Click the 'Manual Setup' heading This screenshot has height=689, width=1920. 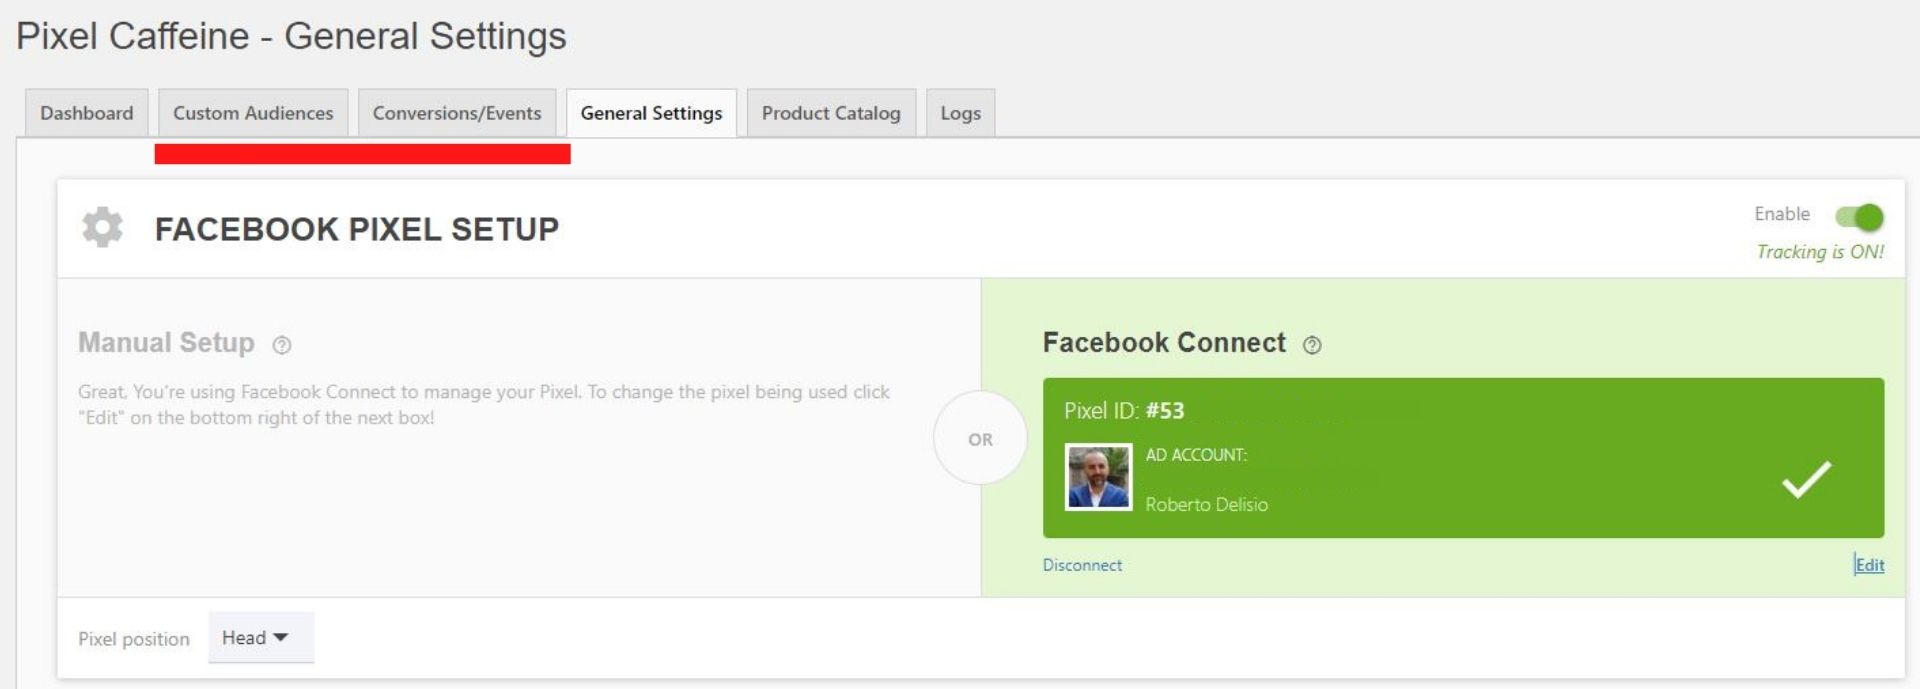pyautogui.click(x=166, y=343)
